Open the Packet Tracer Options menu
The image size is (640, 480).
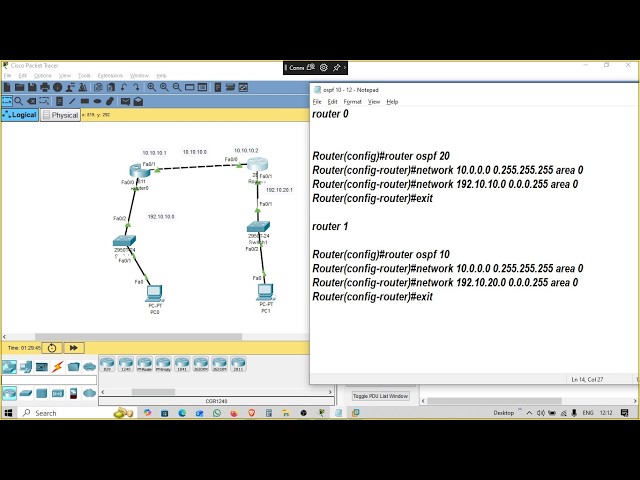point(42,76)
